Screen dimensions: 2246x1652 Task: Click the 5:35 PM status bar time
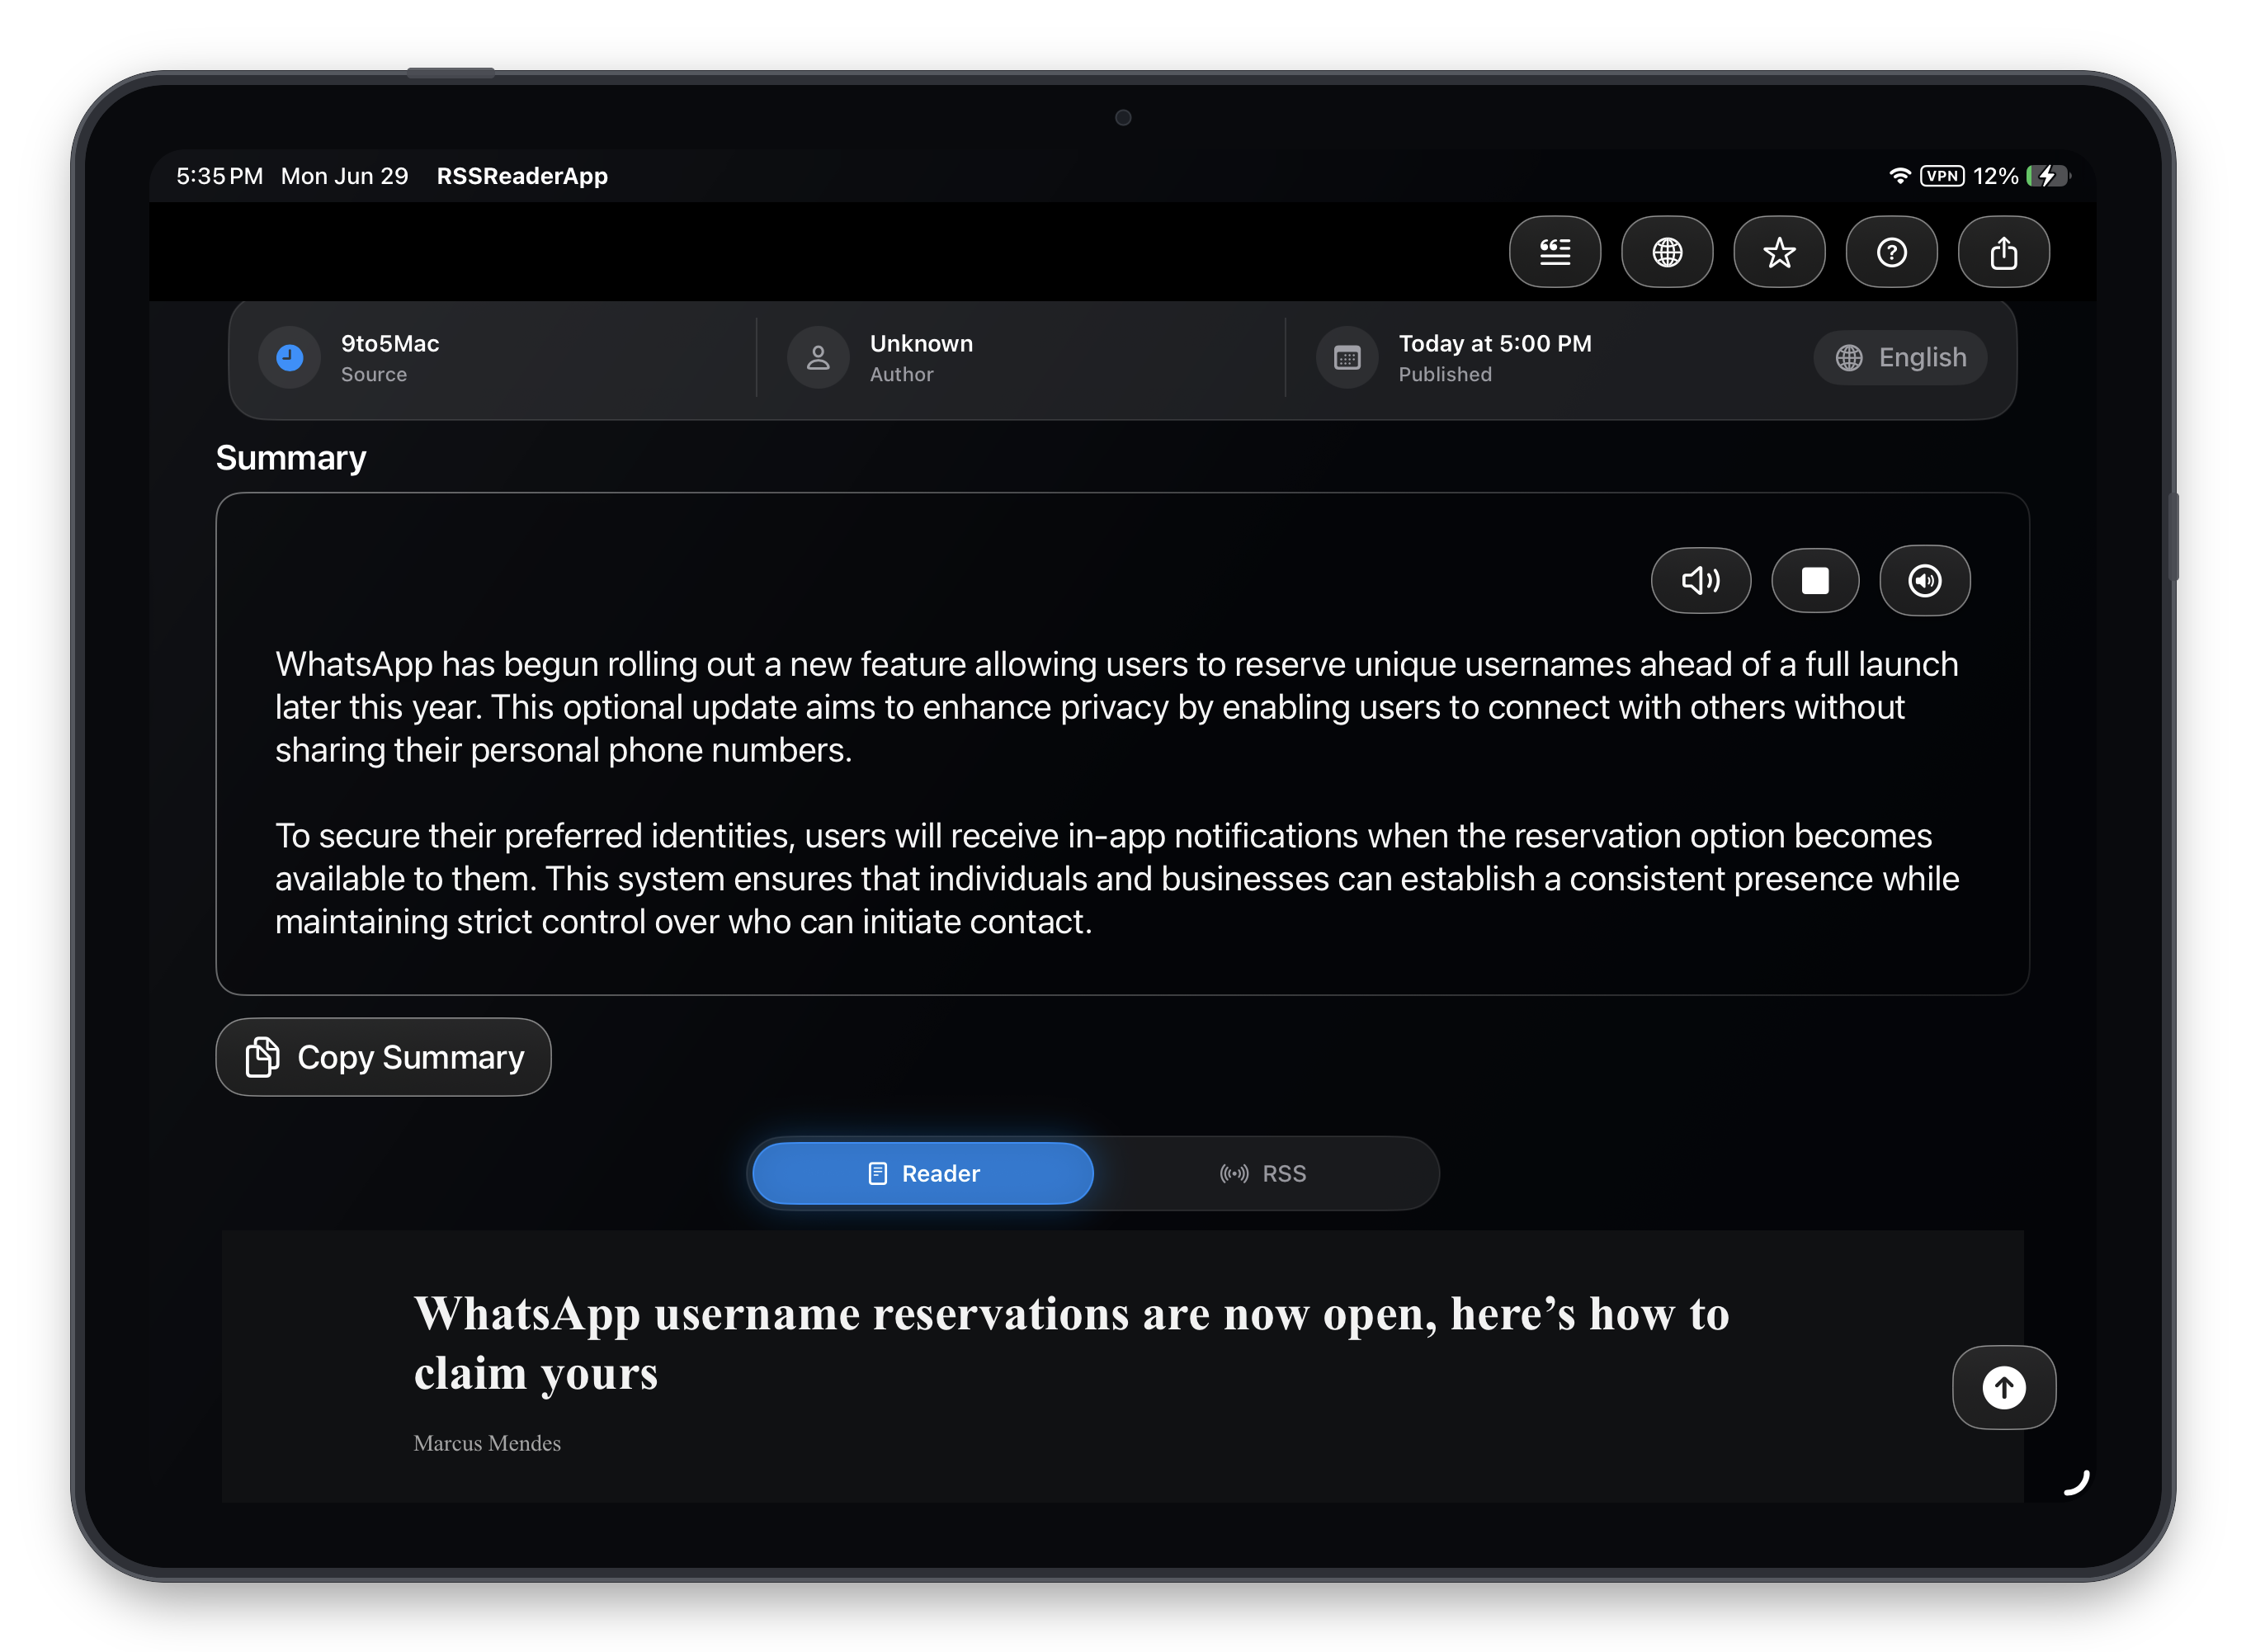219,176
